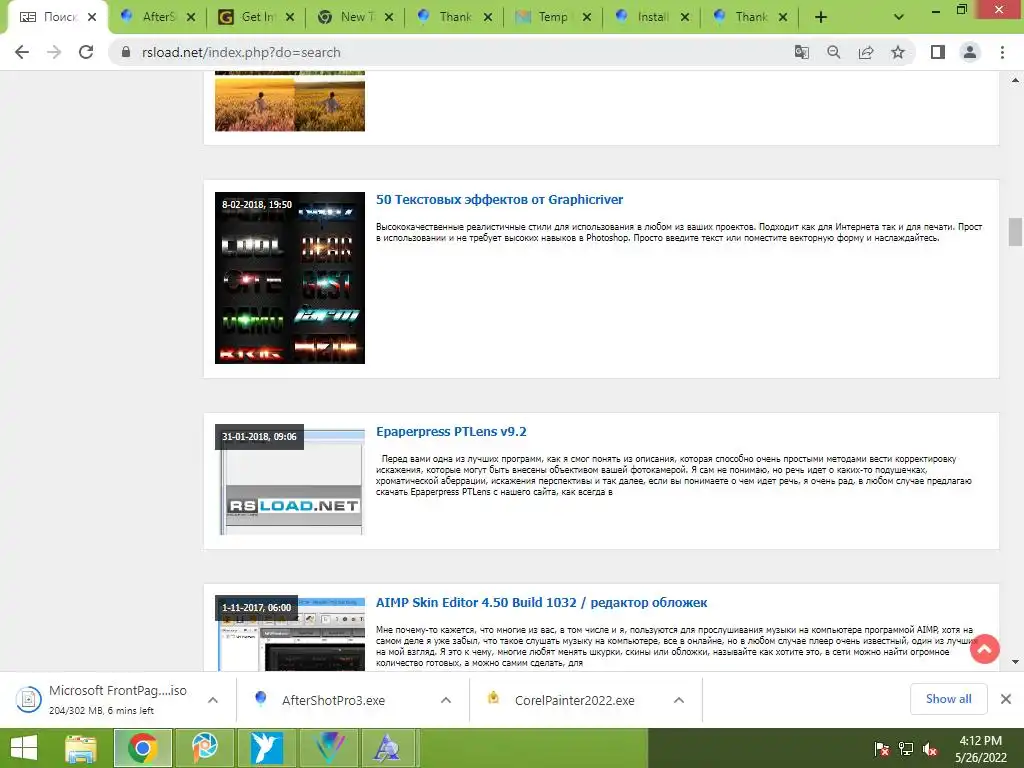Click the scrollbar down arrow

pyautogui.click(x=1015, y=662)
